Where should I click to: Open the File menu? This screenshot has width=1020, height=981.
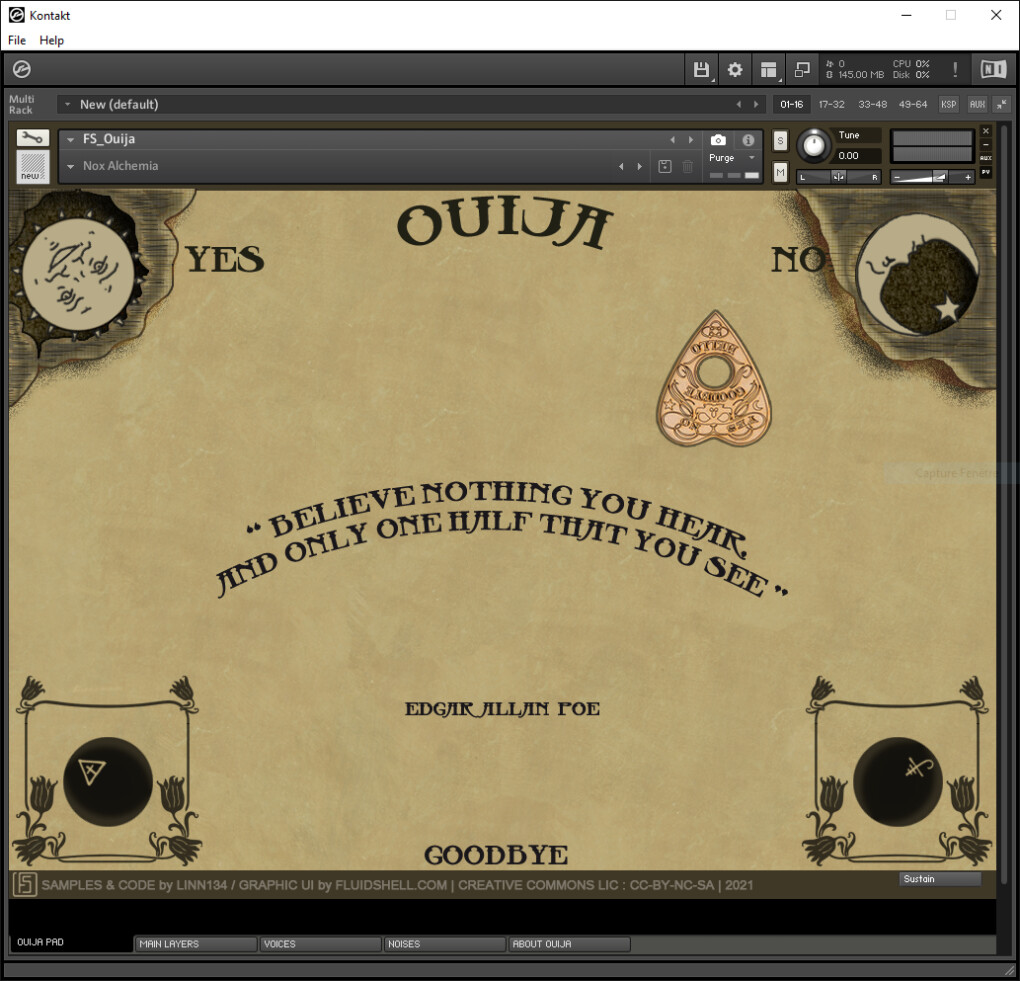(17, 40)
